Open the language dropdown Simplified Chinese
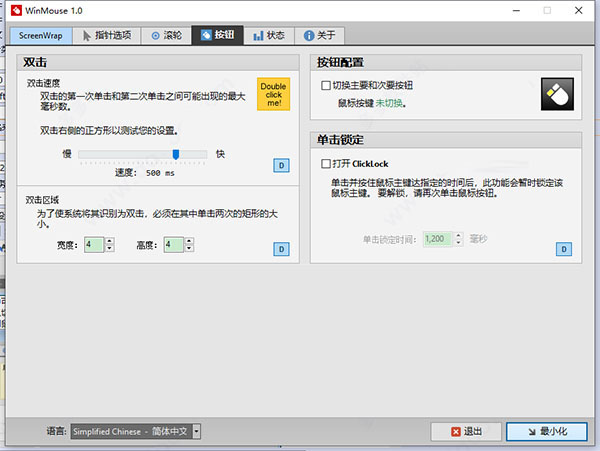The width and height of the screenshot is (600, 451). pyautogui.click(x=135, y=431)
